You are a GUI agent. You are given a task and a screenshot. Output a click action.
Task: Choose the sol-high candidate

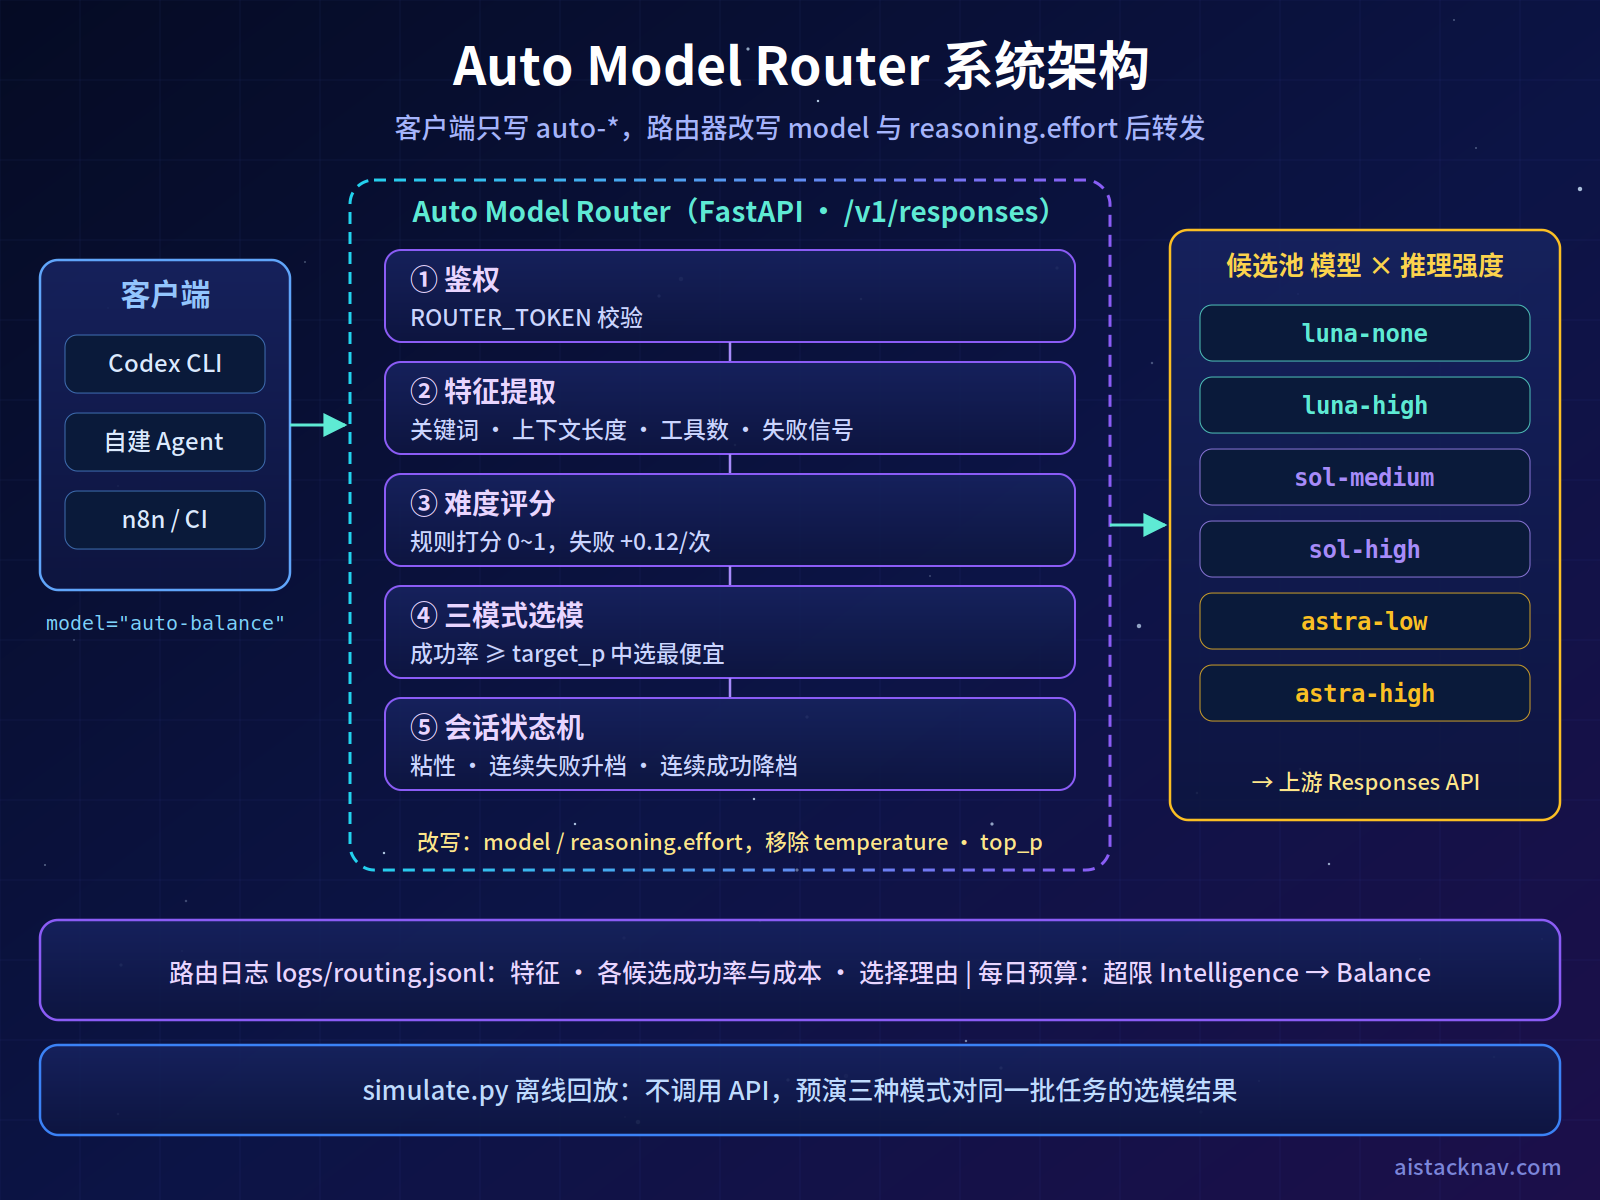[x=1365, y=549]
